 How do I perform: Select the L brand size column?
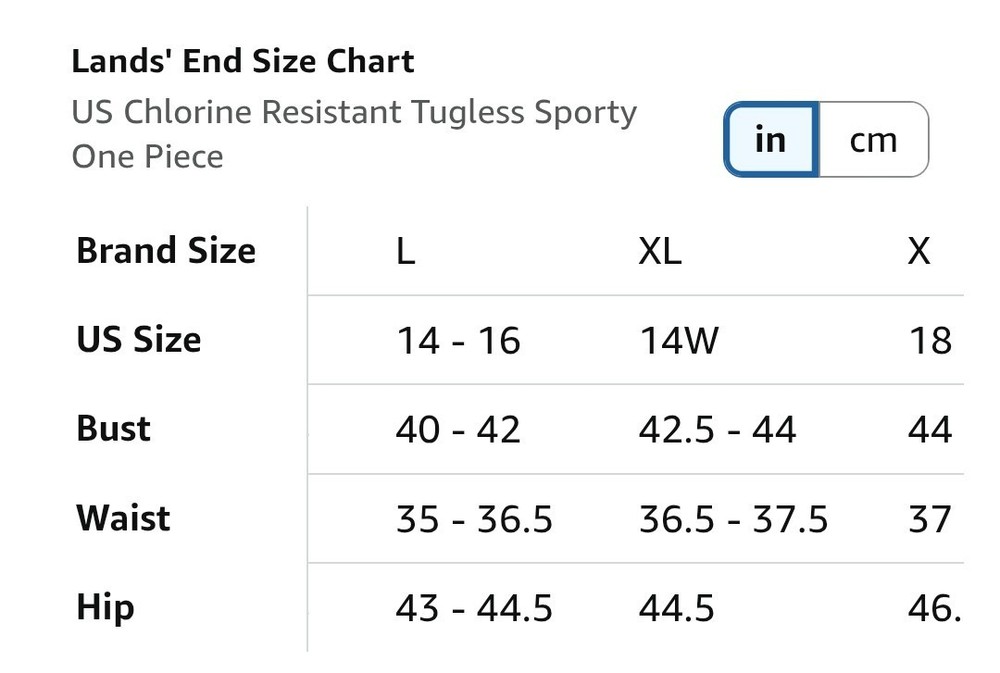pos(406,251)
